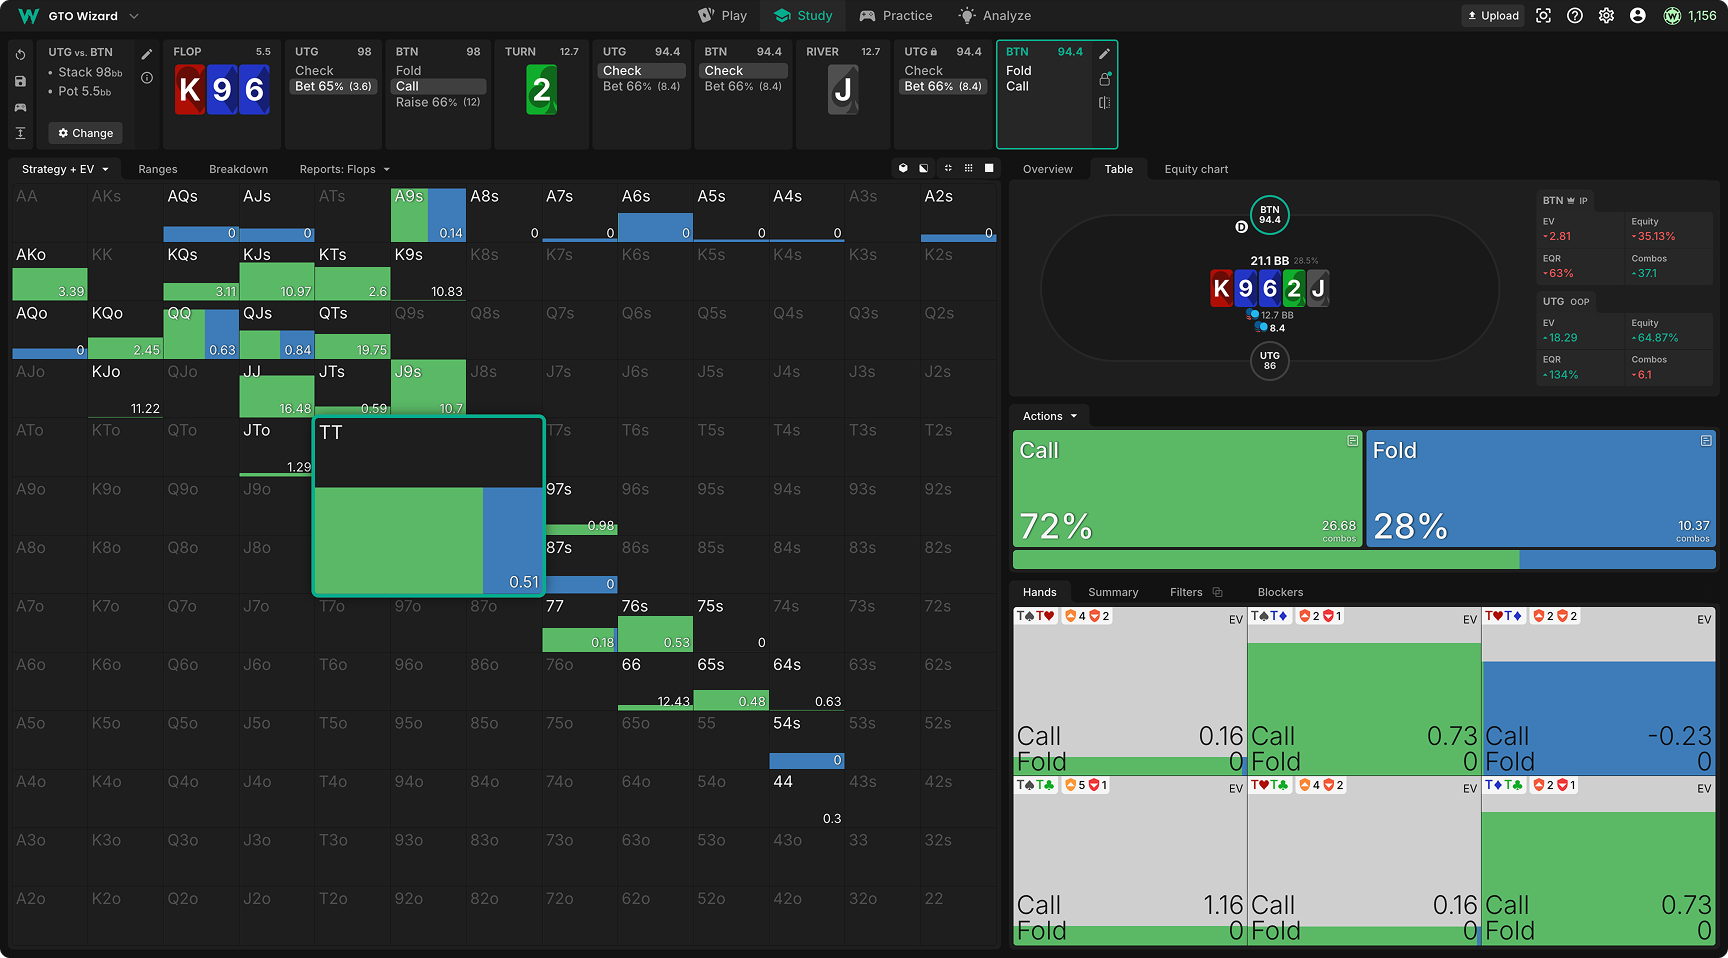The width and height of the screenshot is (1728, 958).
Task: Open the Reports: Flops dropdown
Action: point(344,169)
